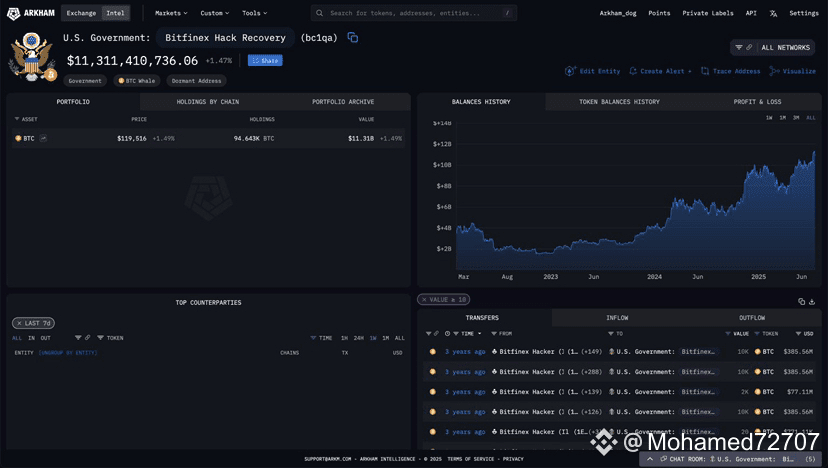Viewport: 828px width, 468px height.
Task: Set counterparties time range to 1H
Action: 344,338
